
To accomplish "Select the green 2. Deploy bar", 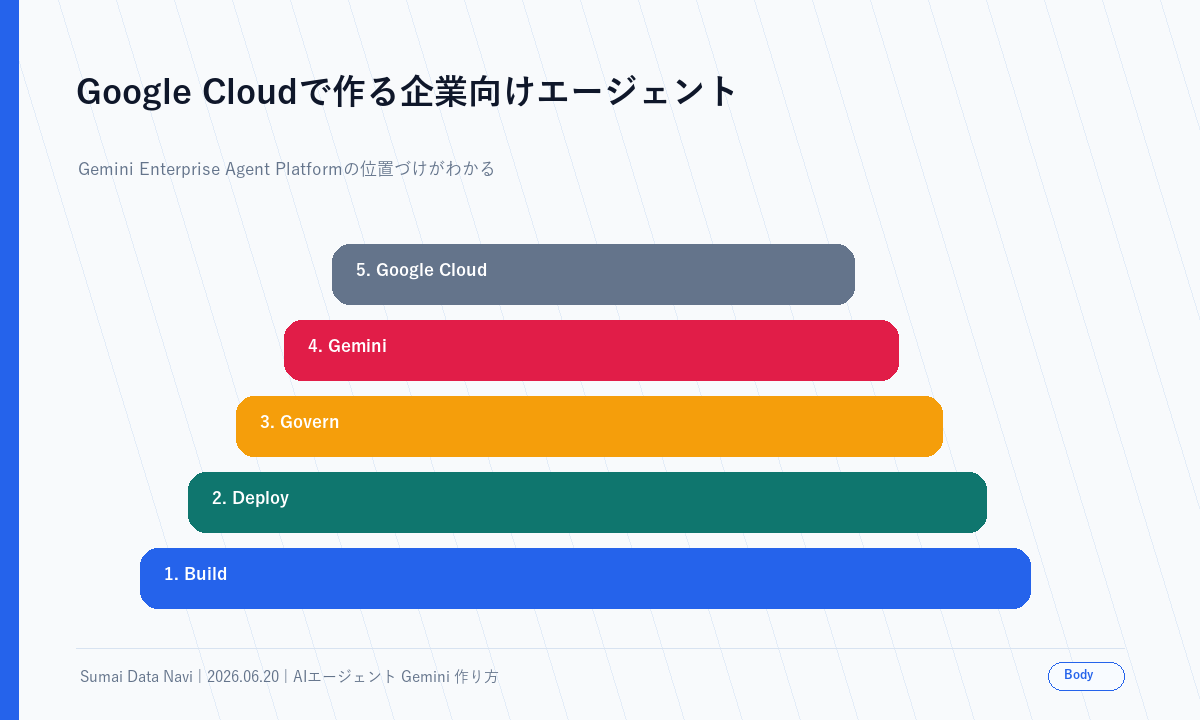I will (x=587, y=502).
